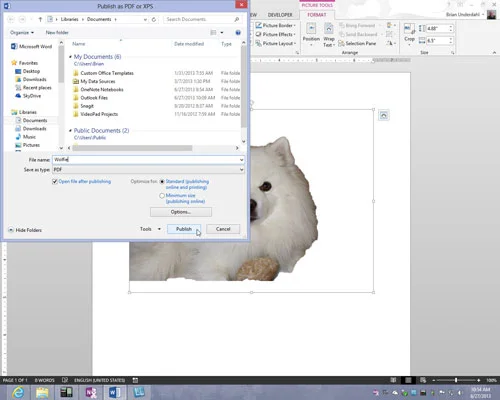500x400 pixels.
Task: Open the Wrap Text icon
Action: click(x=329, y=29)
